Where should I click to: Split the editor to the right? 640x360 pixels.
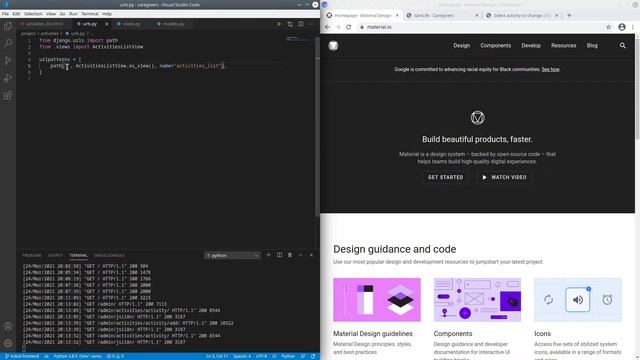[300, 24]
